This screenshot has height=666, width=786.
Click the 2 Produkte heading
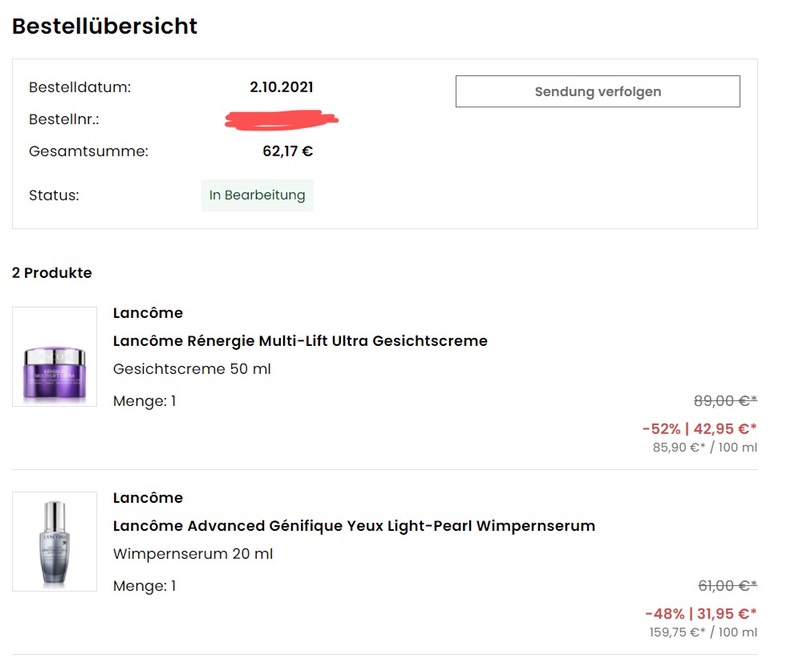52,273
